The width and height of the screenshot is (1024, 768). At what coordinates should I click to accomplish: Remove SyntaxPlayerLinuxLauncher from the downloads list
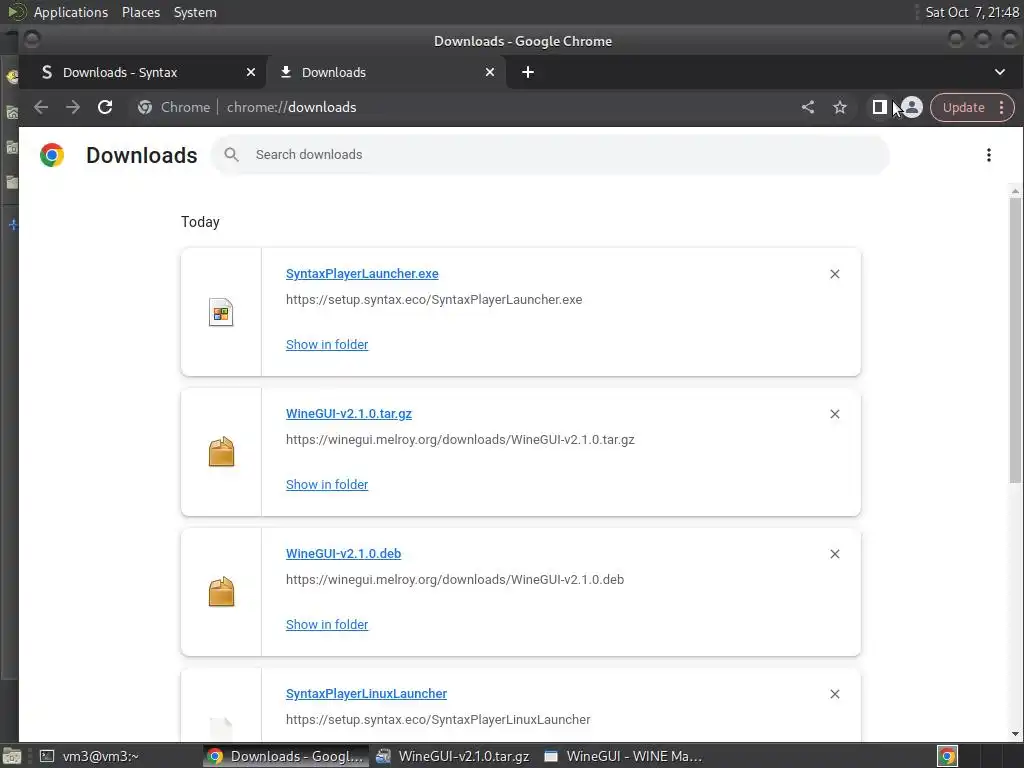click(x=835, y=694)
